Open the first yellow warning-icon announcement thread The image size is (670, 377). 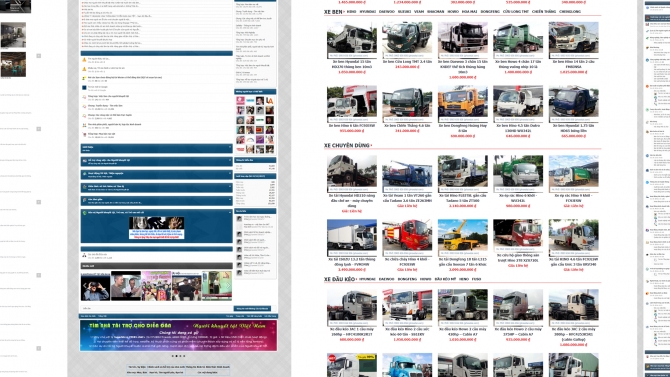pyautogui.click(x=98, y=59)
